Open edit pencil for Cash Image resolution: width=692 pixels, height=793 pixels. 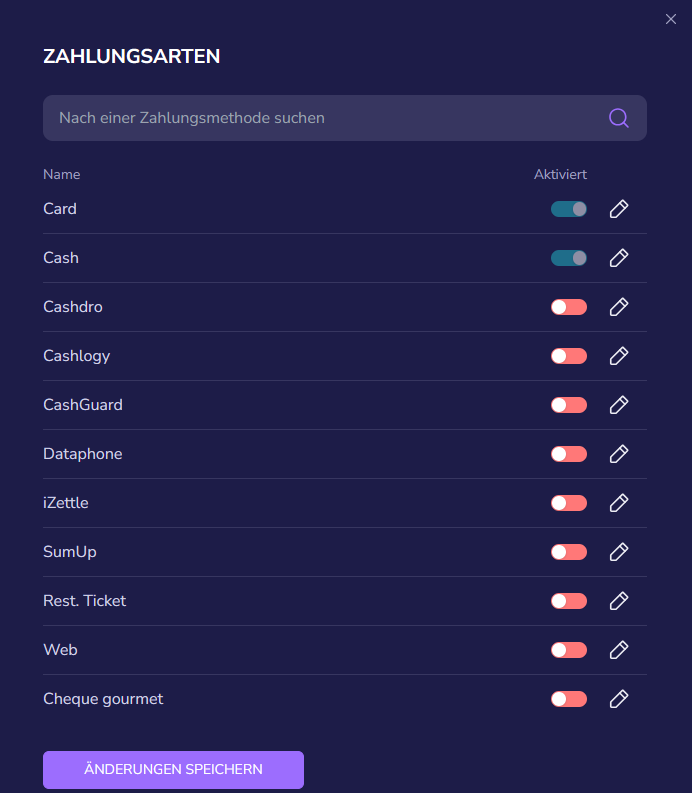click(619, 258)
